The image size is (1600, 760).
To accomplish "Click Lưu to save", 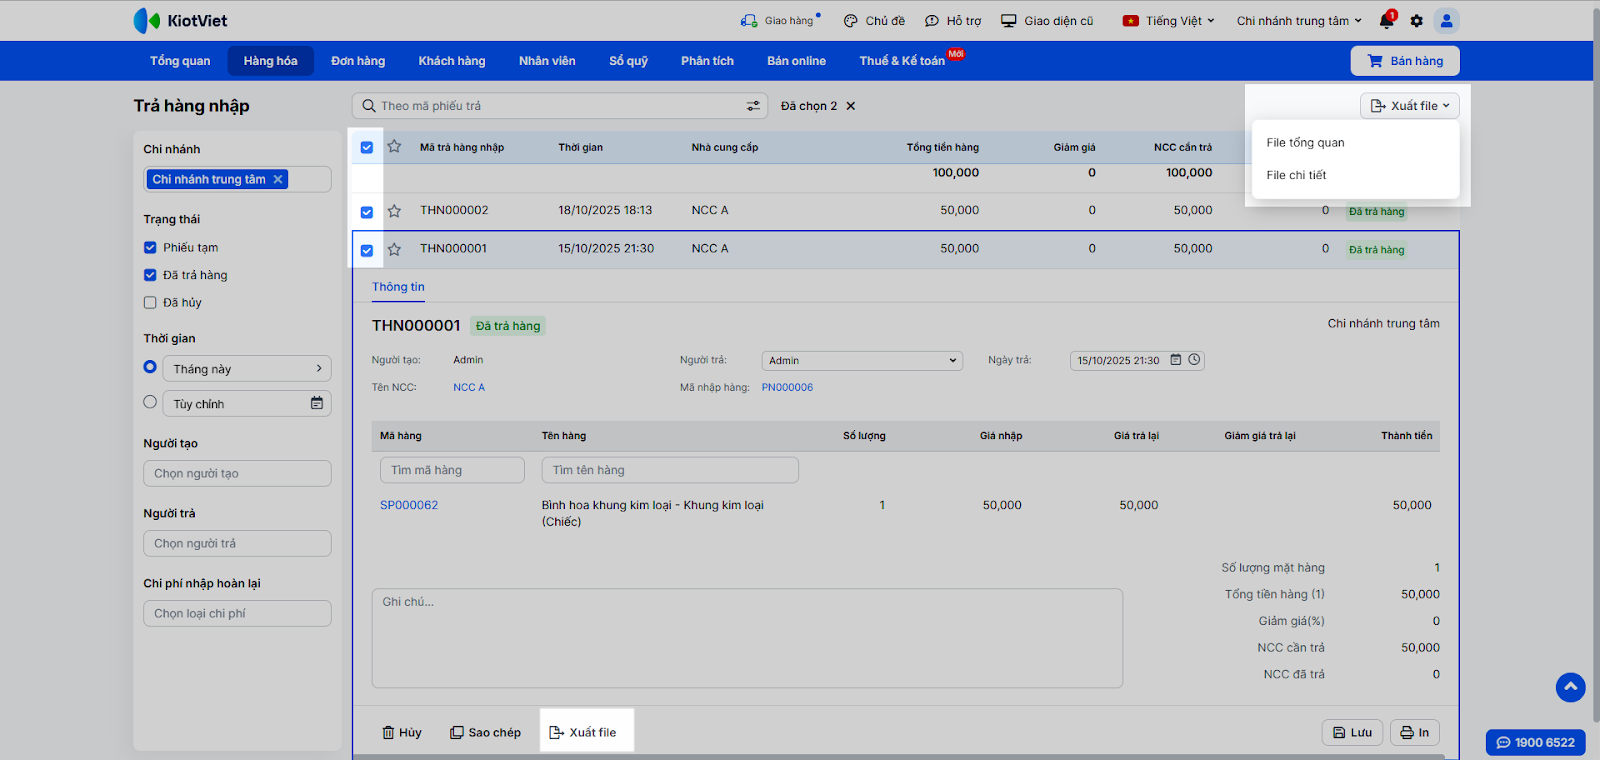I will pyautogui.click(x=1352, y=732).
